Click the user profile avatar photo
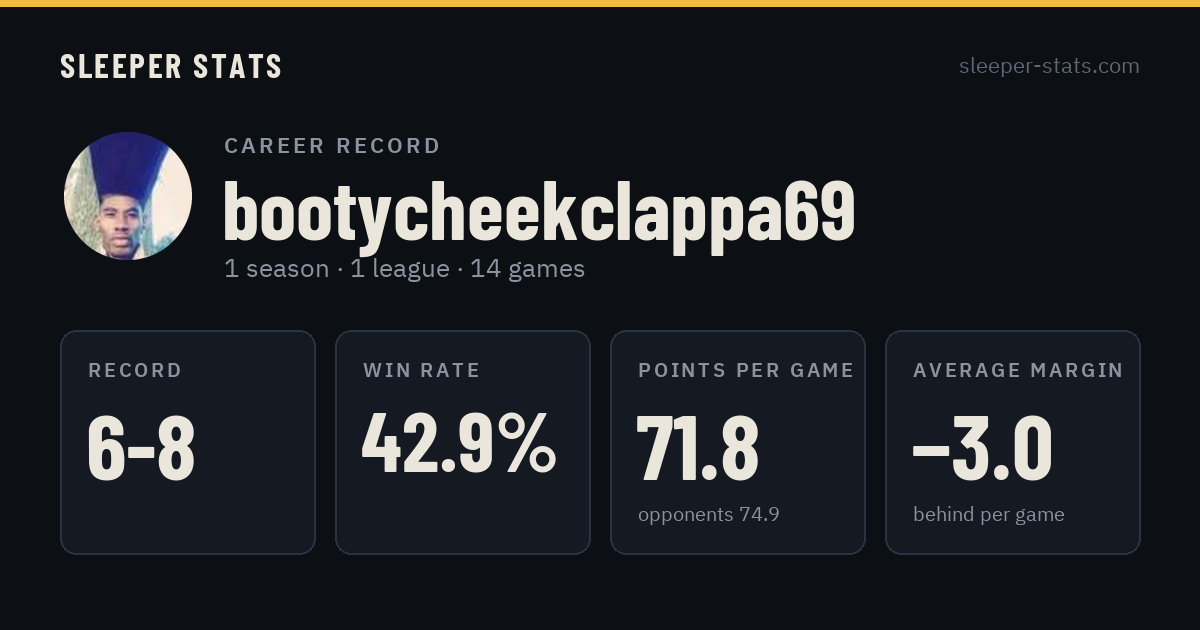The width and height of the screenshot is (1200, 630). coord(128,196)
